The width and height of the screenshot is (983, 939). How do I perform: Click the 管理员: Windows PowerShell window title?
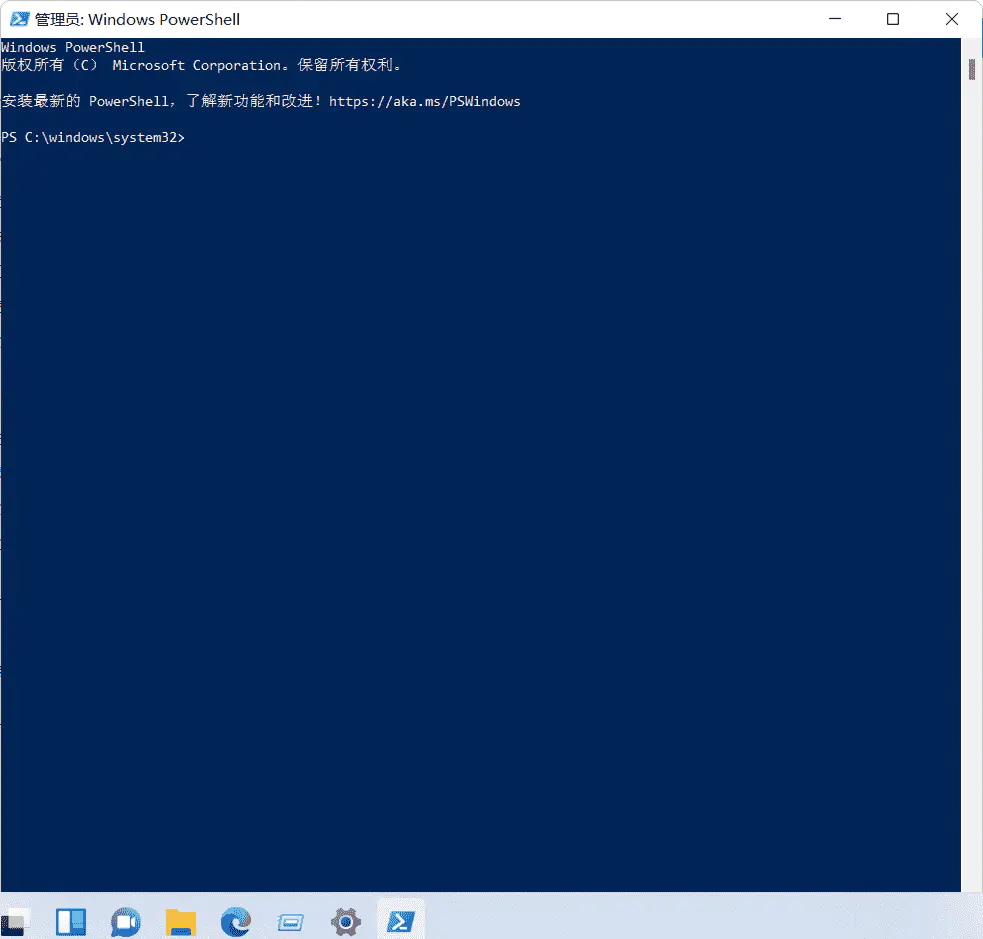pyautogui.click(x=137, y=19)
